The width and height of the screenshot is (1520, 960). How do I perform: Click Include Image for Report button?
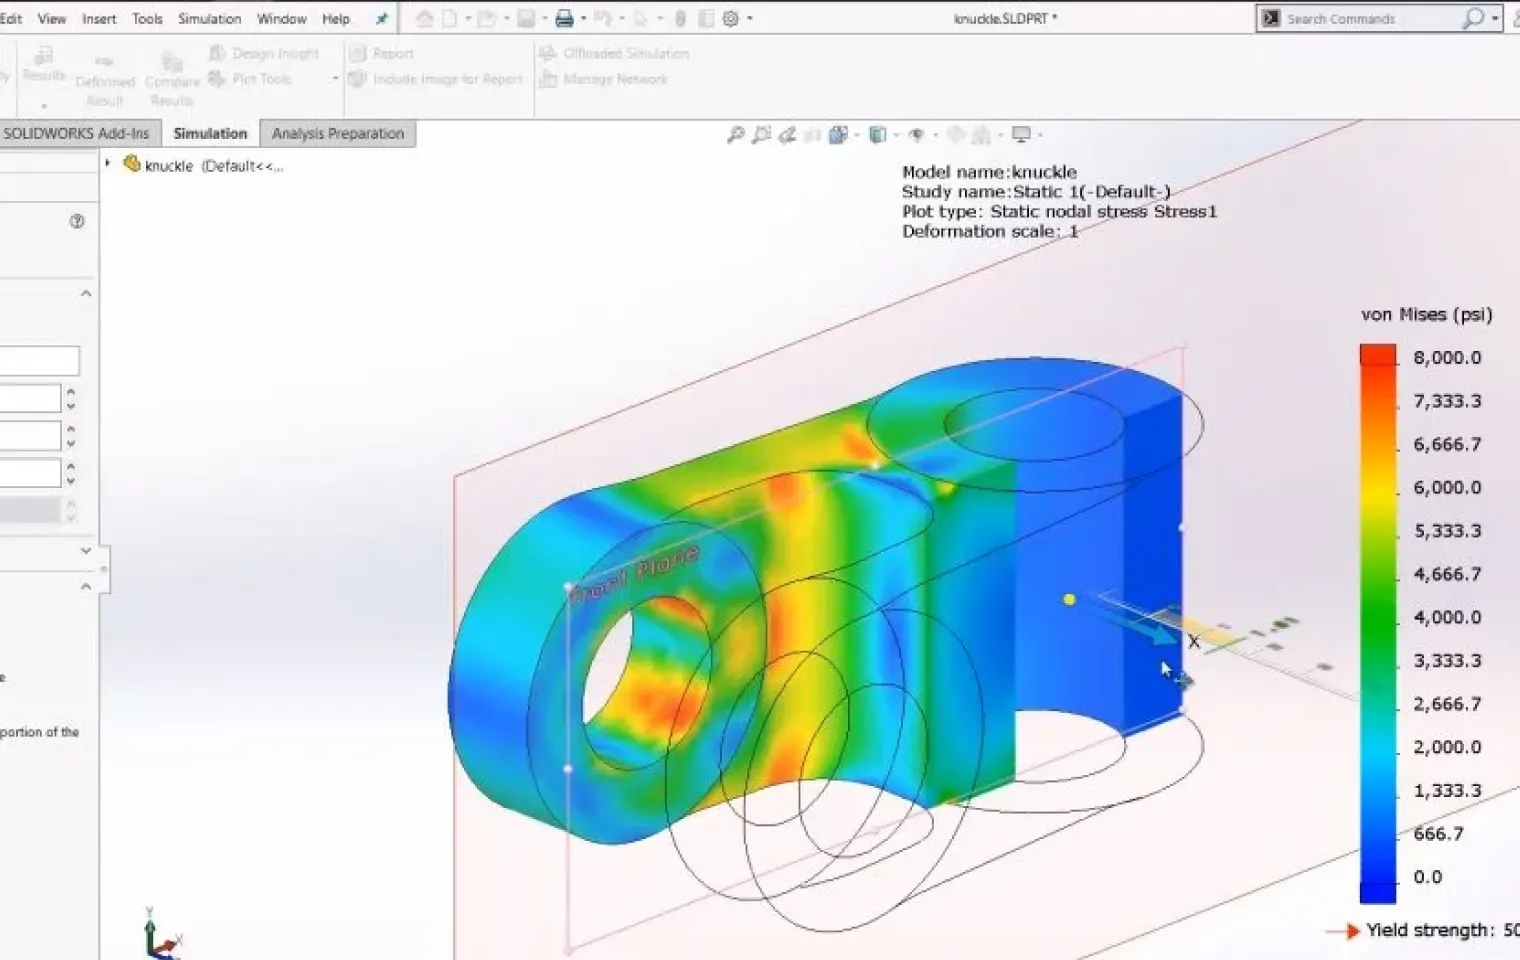click(436, 79)
